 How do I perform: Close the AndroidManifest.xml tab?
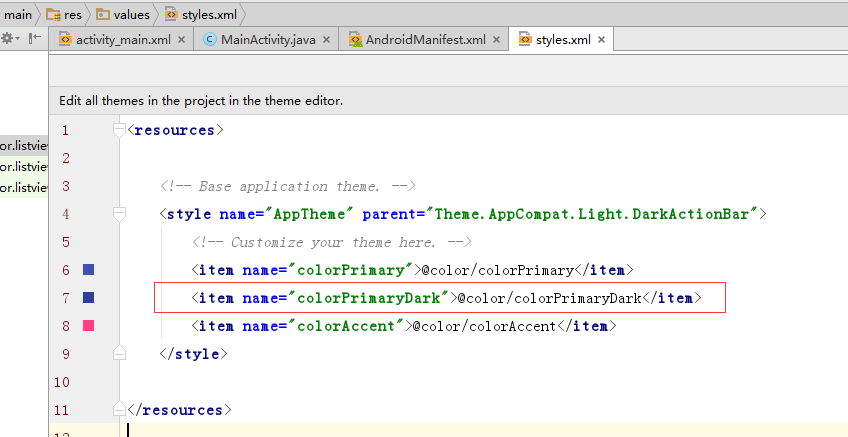tap(496, 39)
